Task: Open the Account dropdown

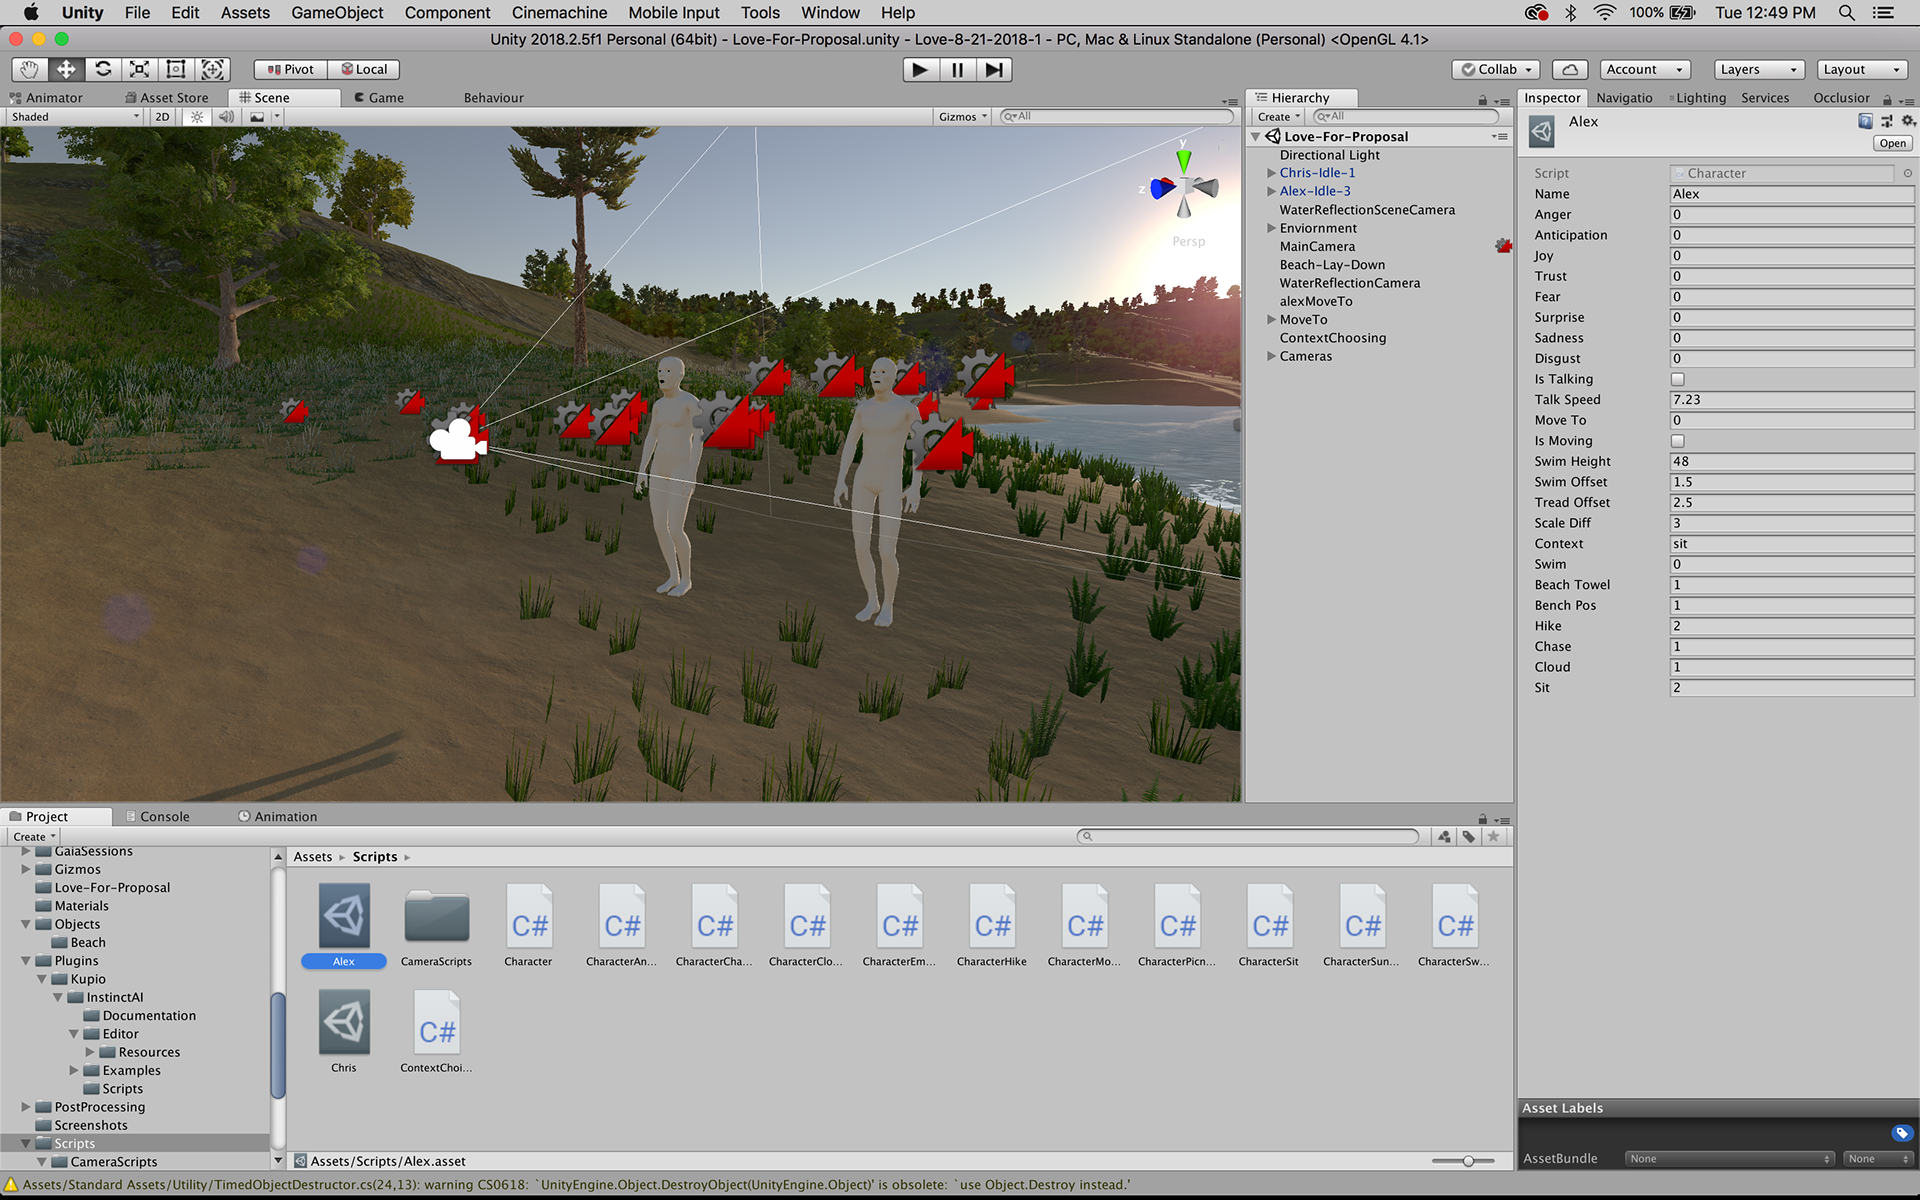Action: [x=1645, y=69]
